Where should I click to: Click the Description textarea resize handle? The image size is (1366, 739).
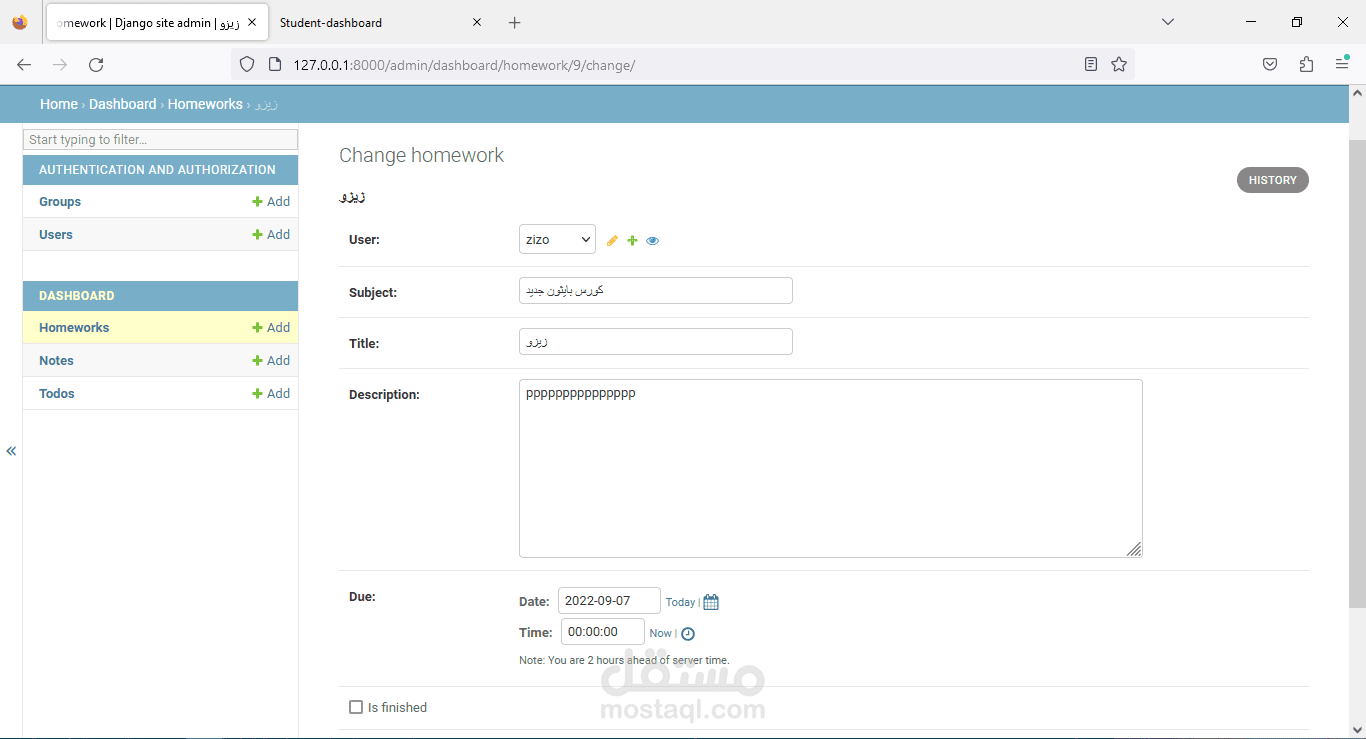click(x=1134, y=549)
